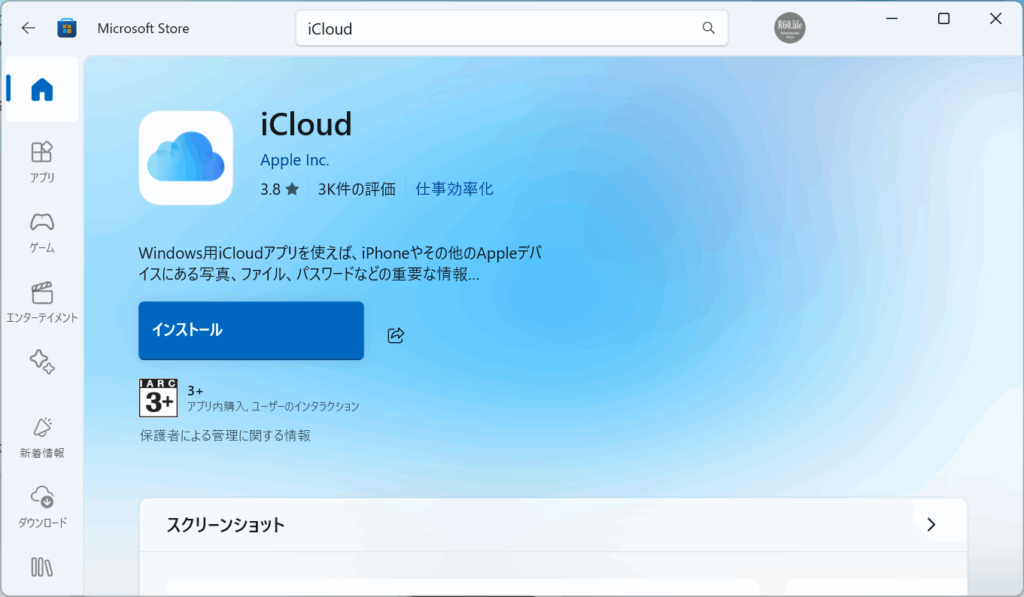
Task: Open the エンターテイメント section in sidebar
Action: pyautogui.click(x=42, y=301)
